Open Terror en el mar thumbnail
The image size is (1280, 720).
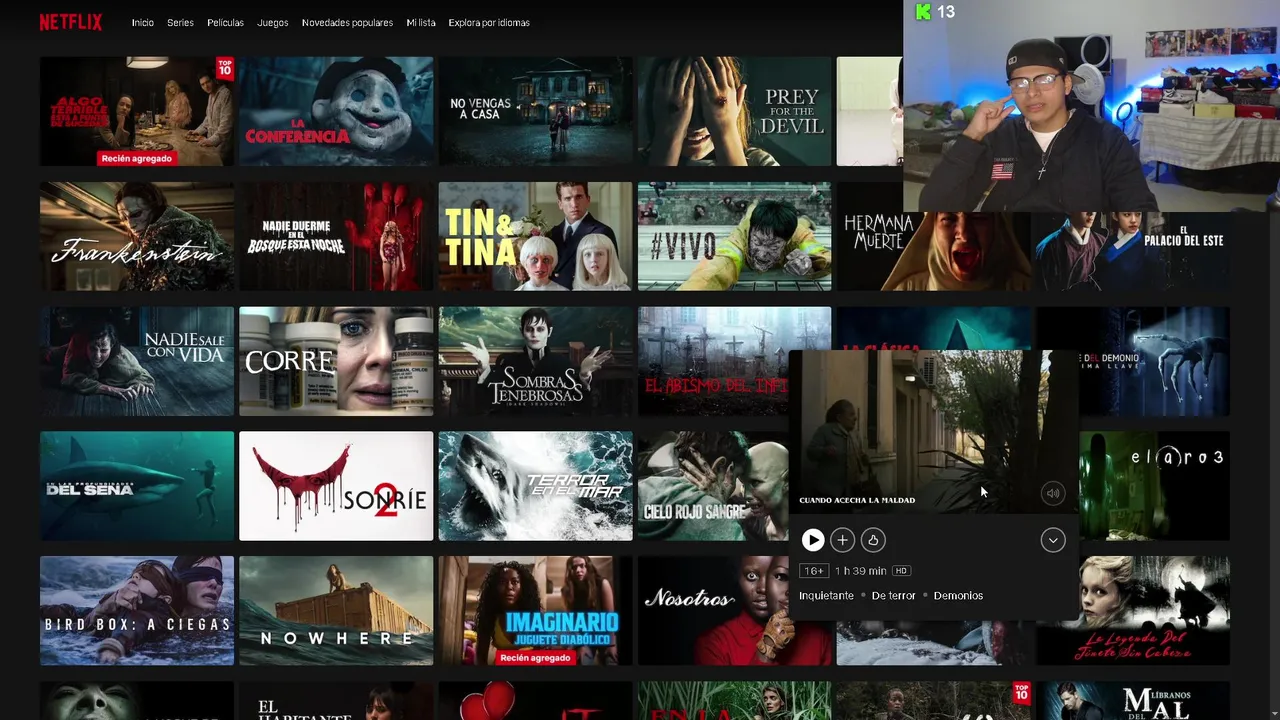click(x=535, y=486)
